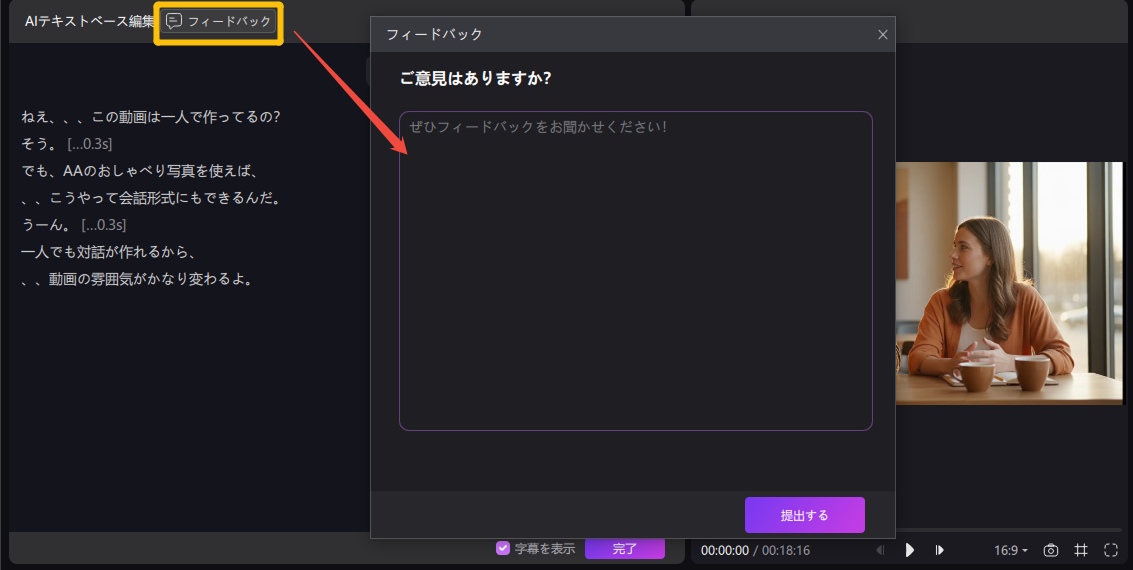Take a snapshot with the camera icon
Image resolution: width=1133 pixels, height=570 pixels.
click(1051, 550)
